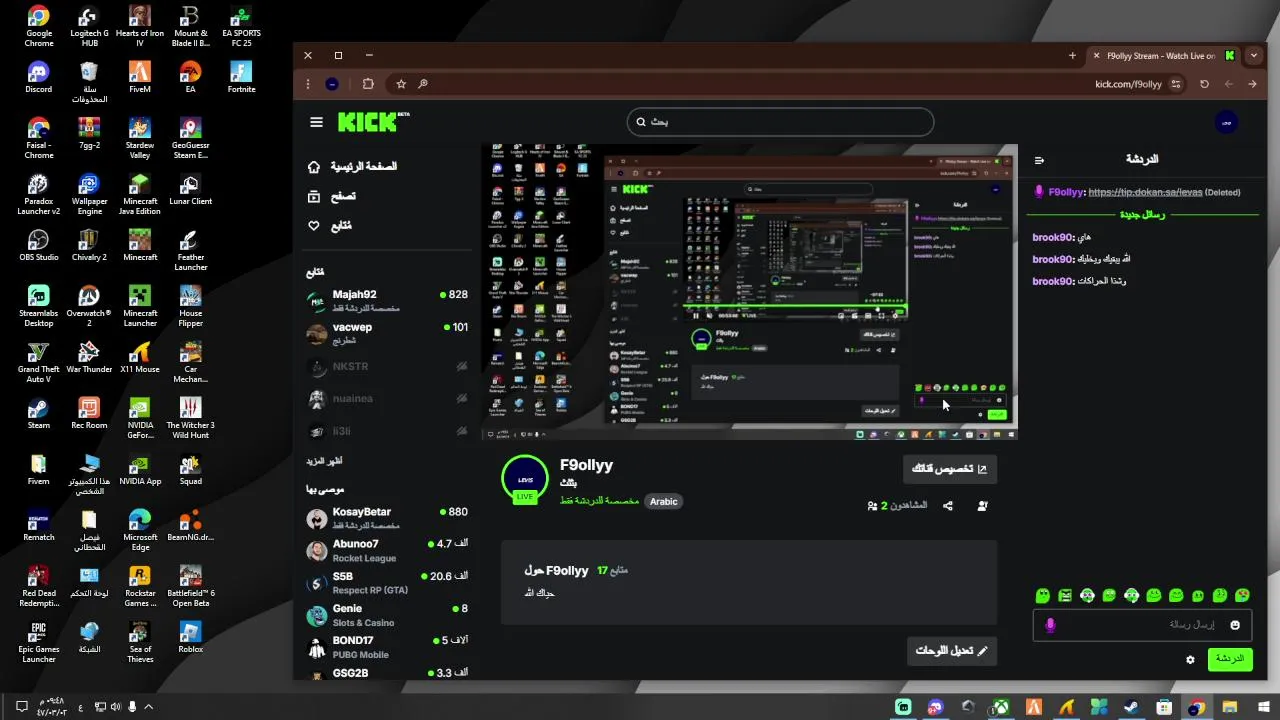This screenshot has width=1280, height=720.
Task: Open chat settings gear icon
Action: coord(1190,660)
